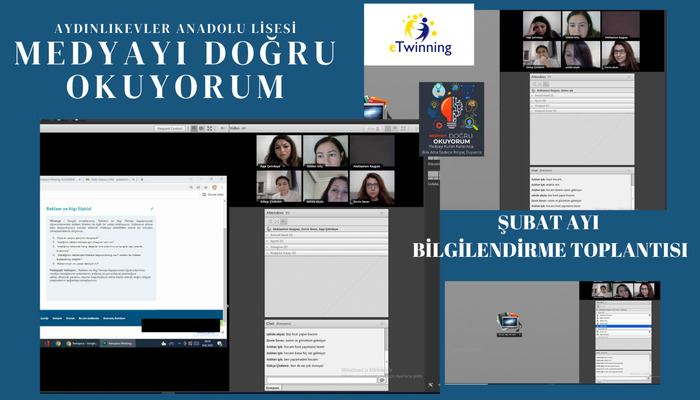
Task: Open a new tab with plus icon in shared browser
Action: point(142,179)
